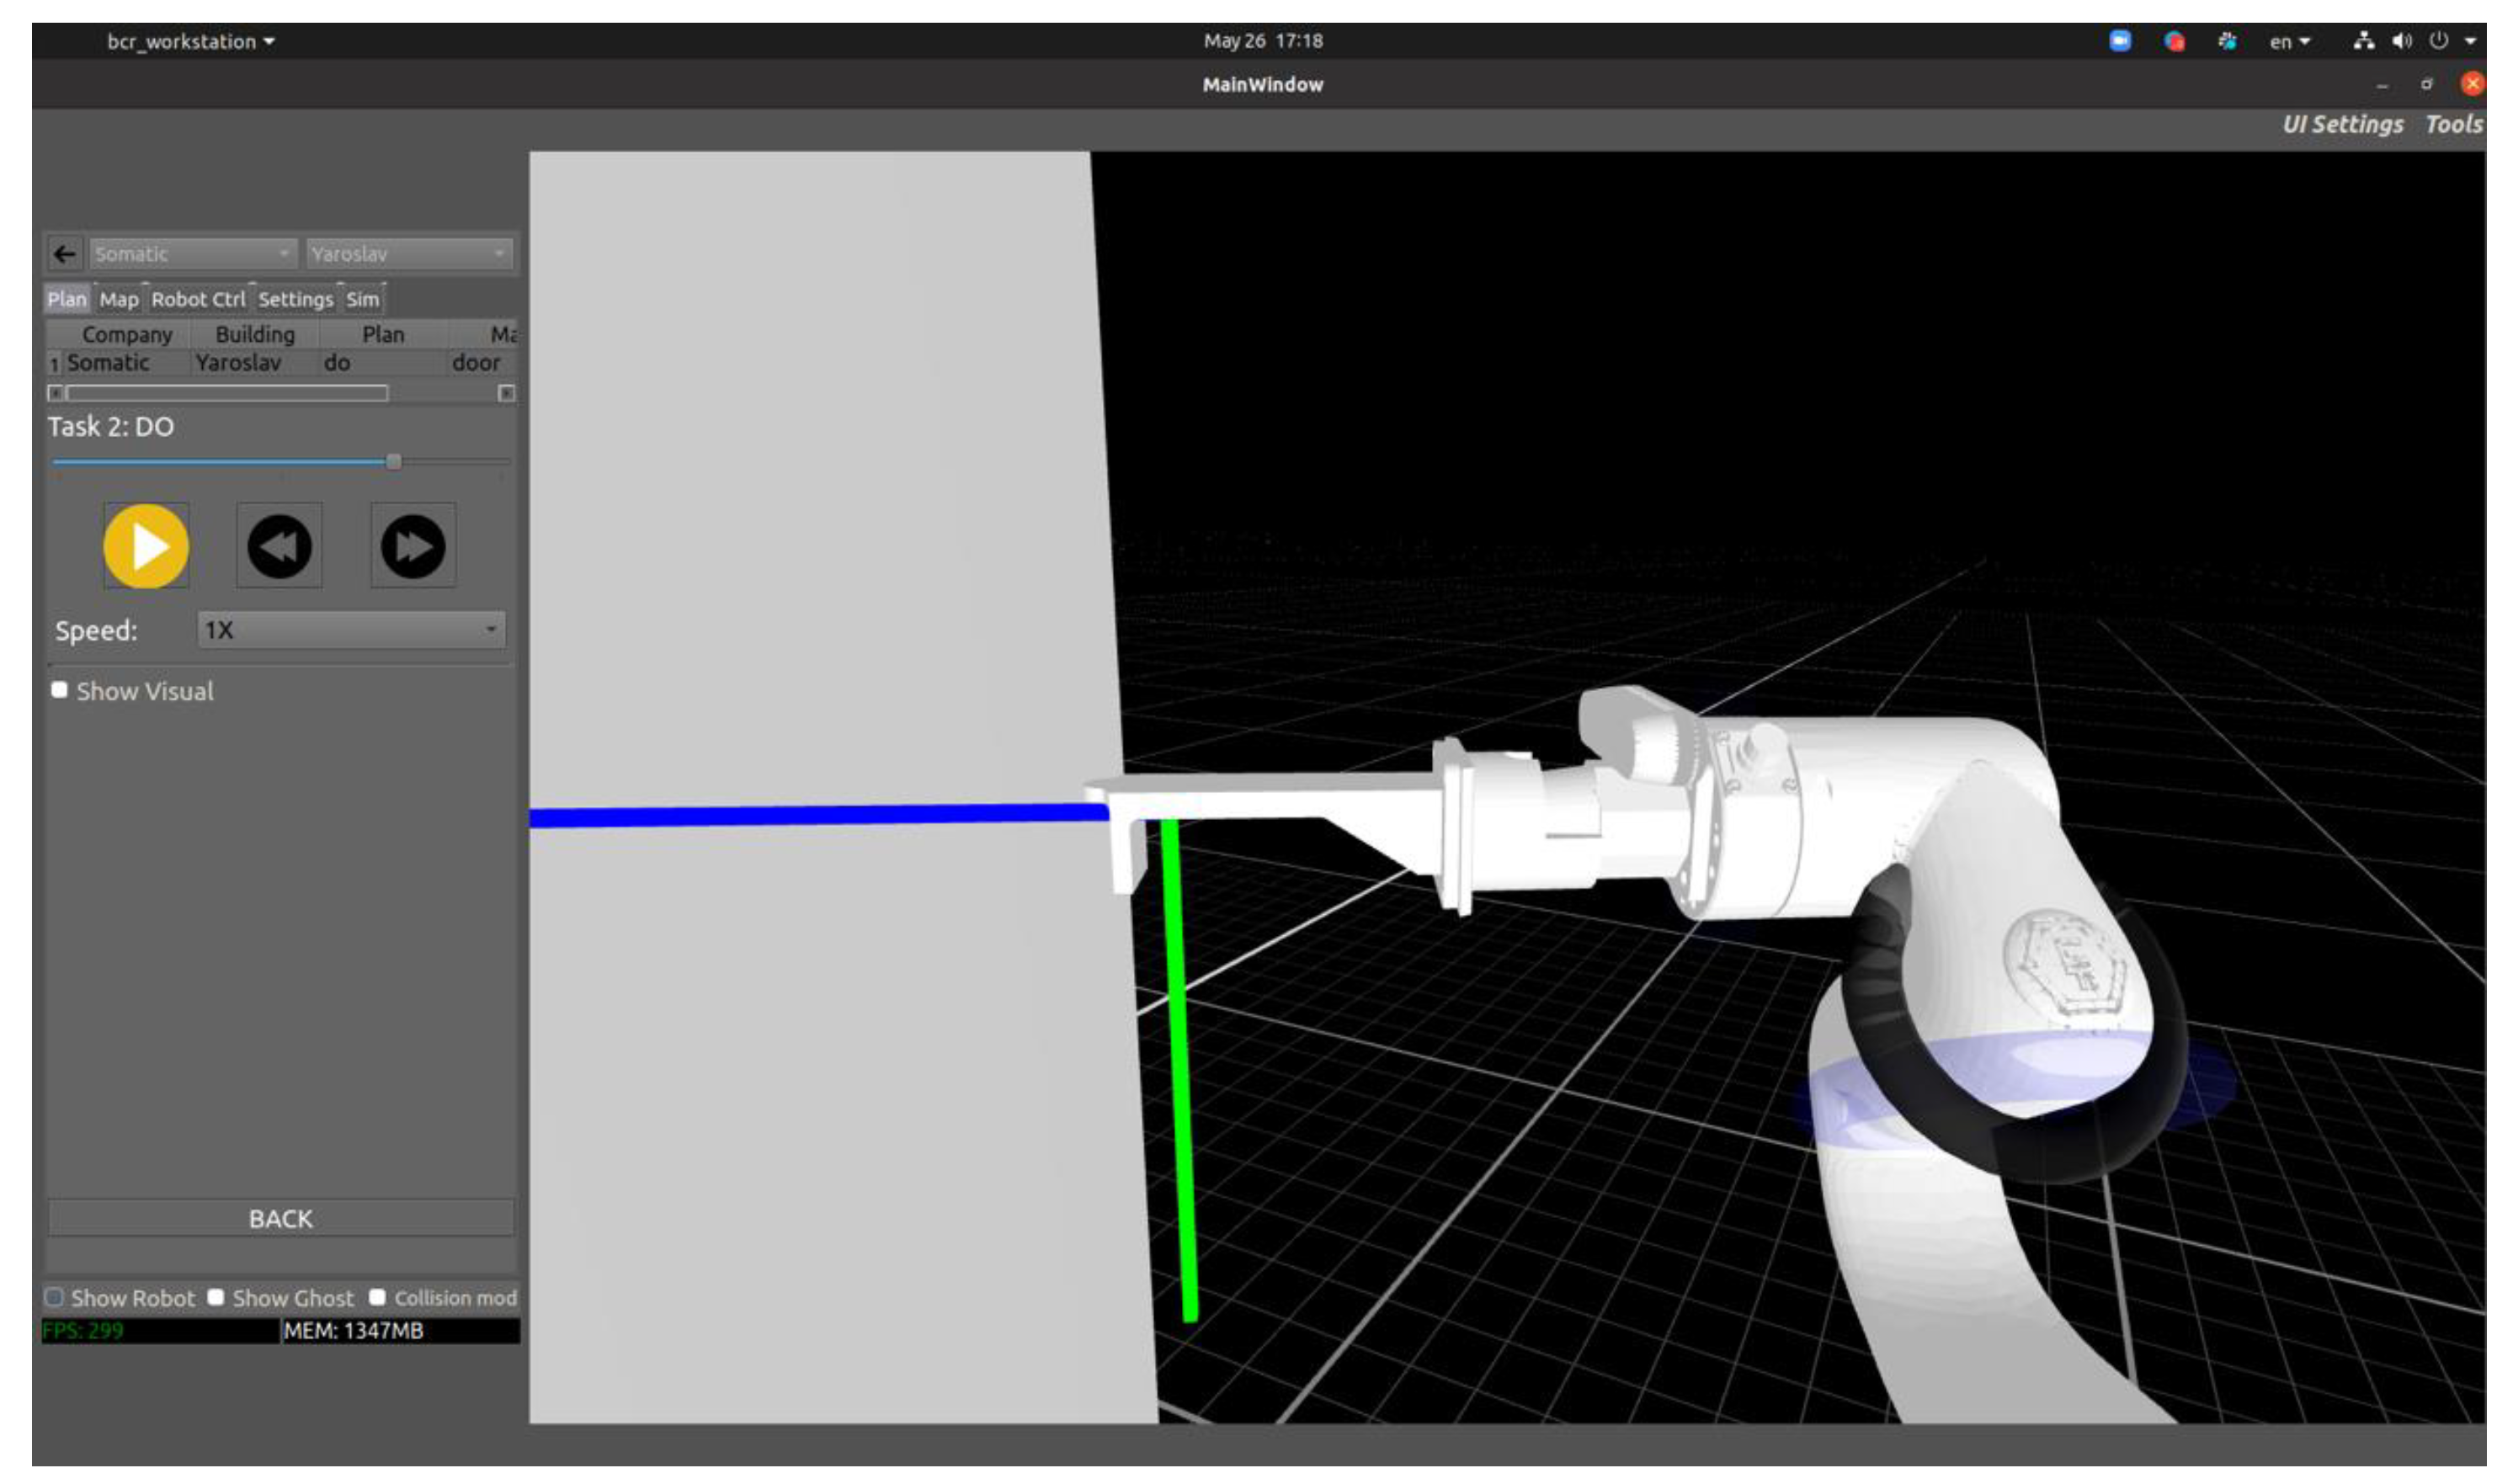Click the back arrow icon beside Somatic
The width and height of the screenshot is (2513, 1484).
[x=65, y=254]
